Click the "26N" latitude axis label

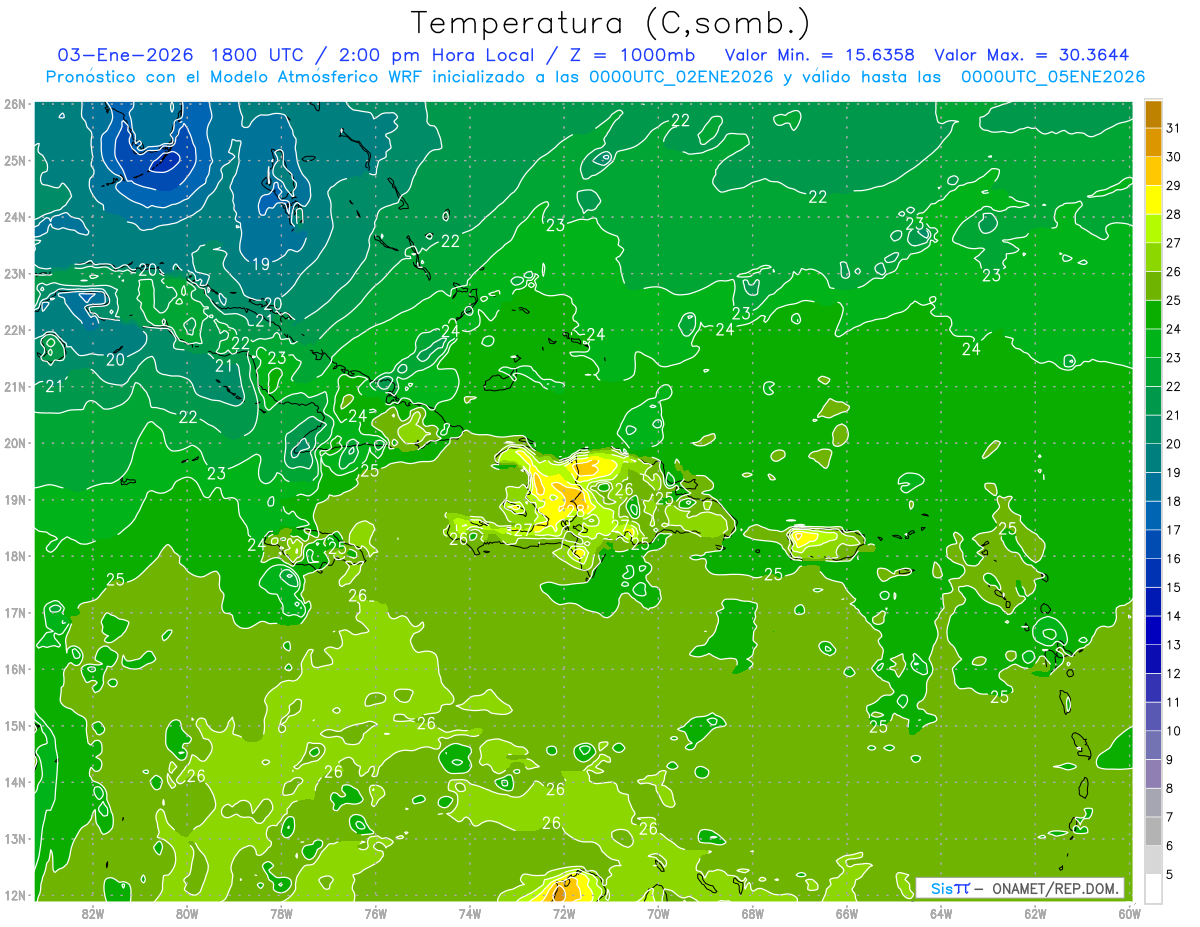14,104
